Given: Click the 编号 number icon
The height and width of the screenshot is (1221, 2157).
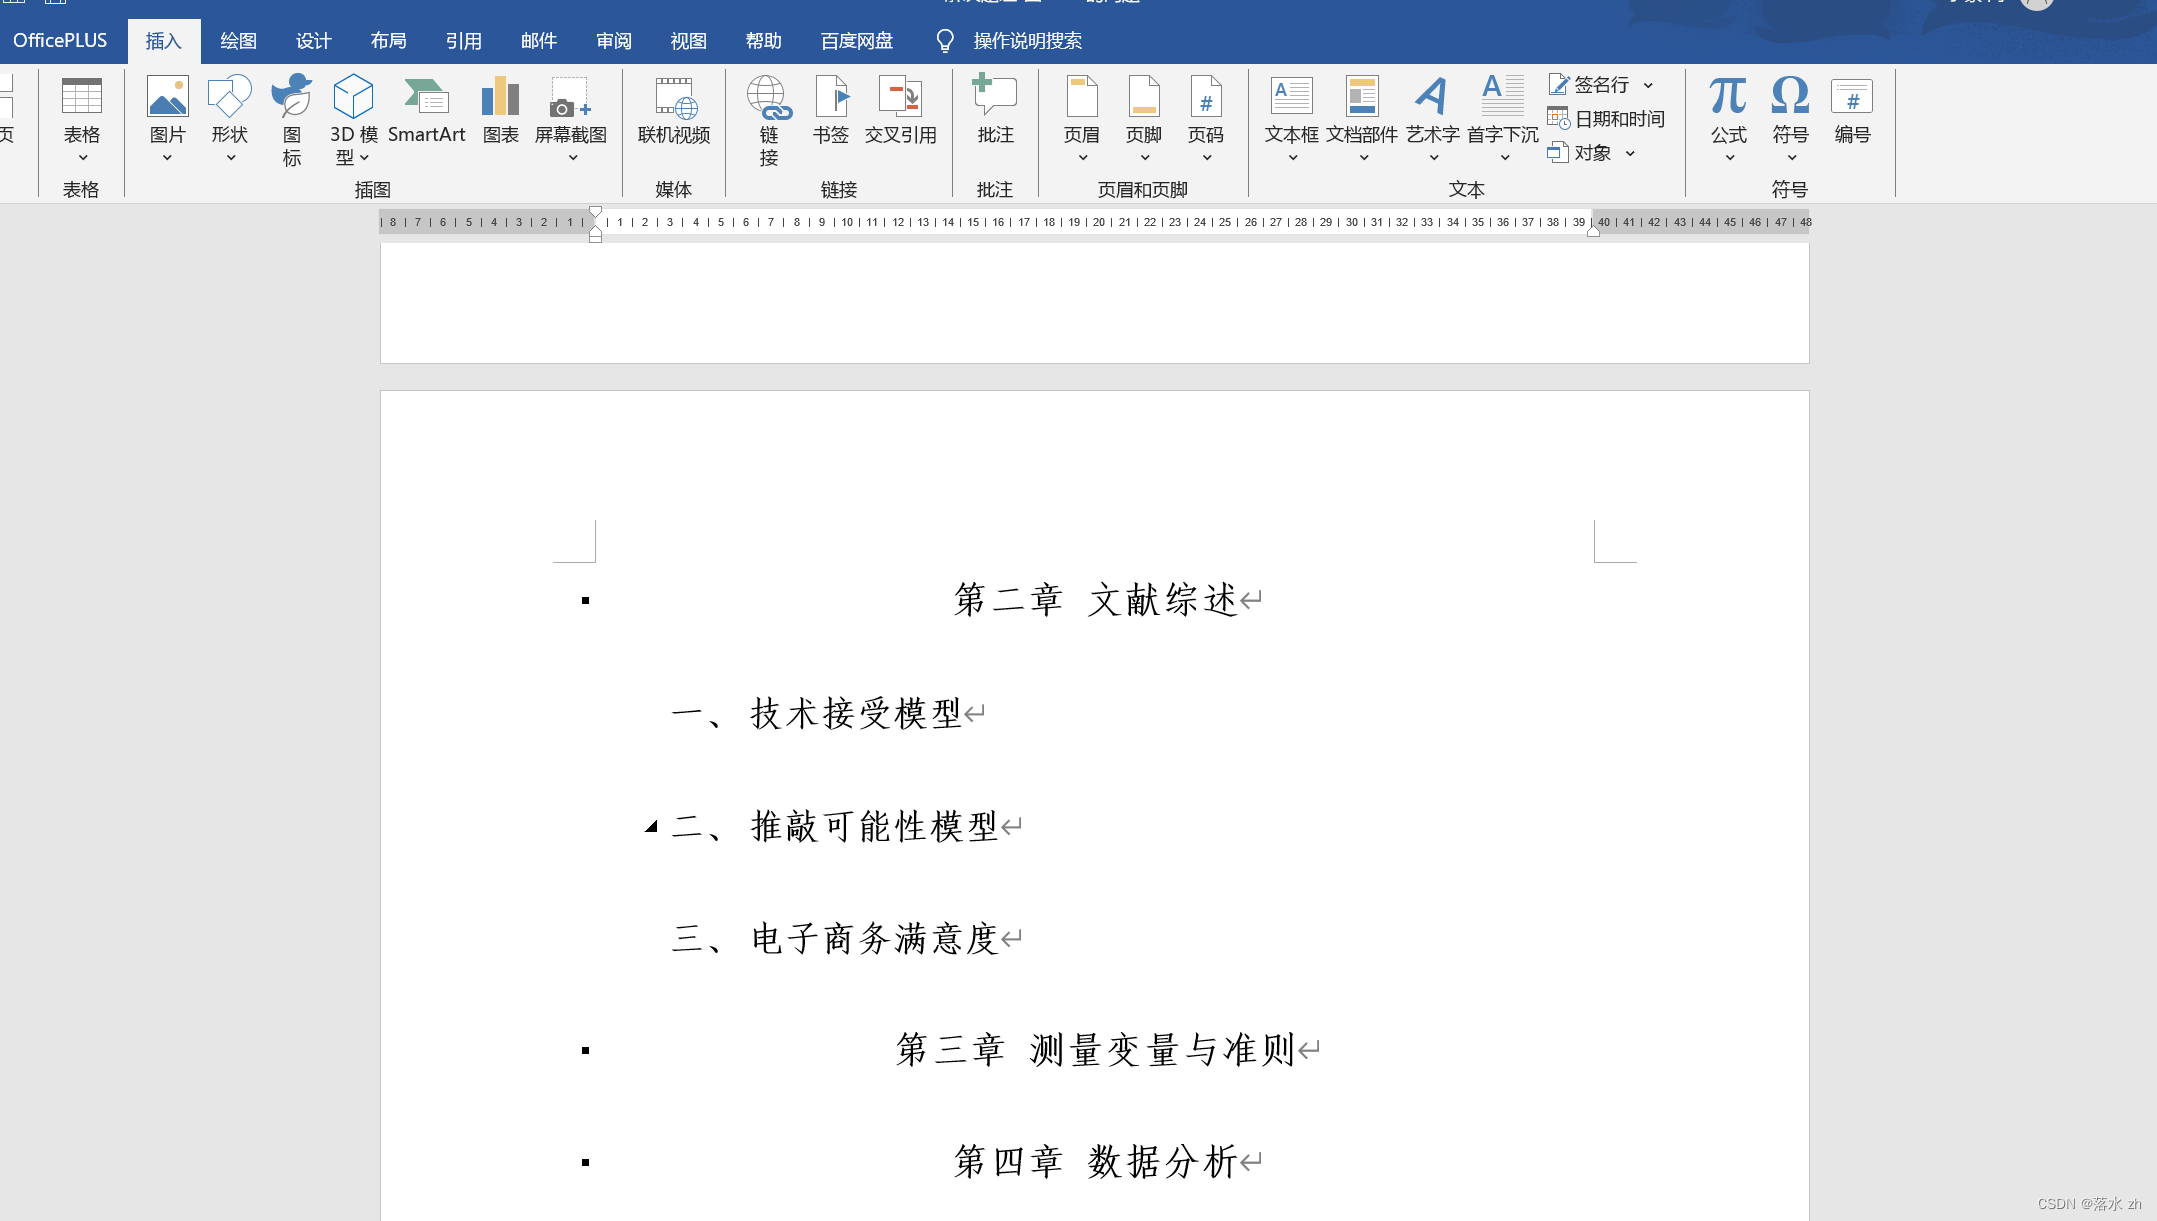Looking at the screenshot, I should (1852, 97).
